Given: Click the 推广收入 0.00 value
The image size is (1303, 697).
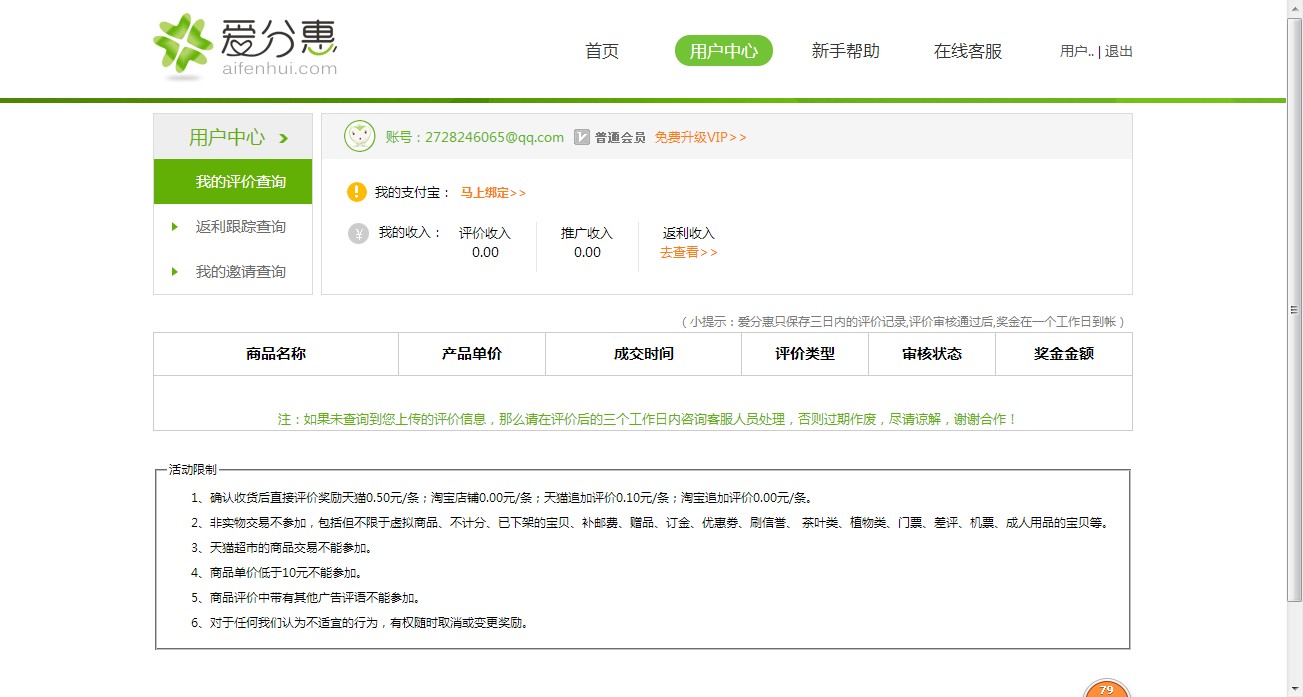Looking at the screenshot, I should point(587,252).
